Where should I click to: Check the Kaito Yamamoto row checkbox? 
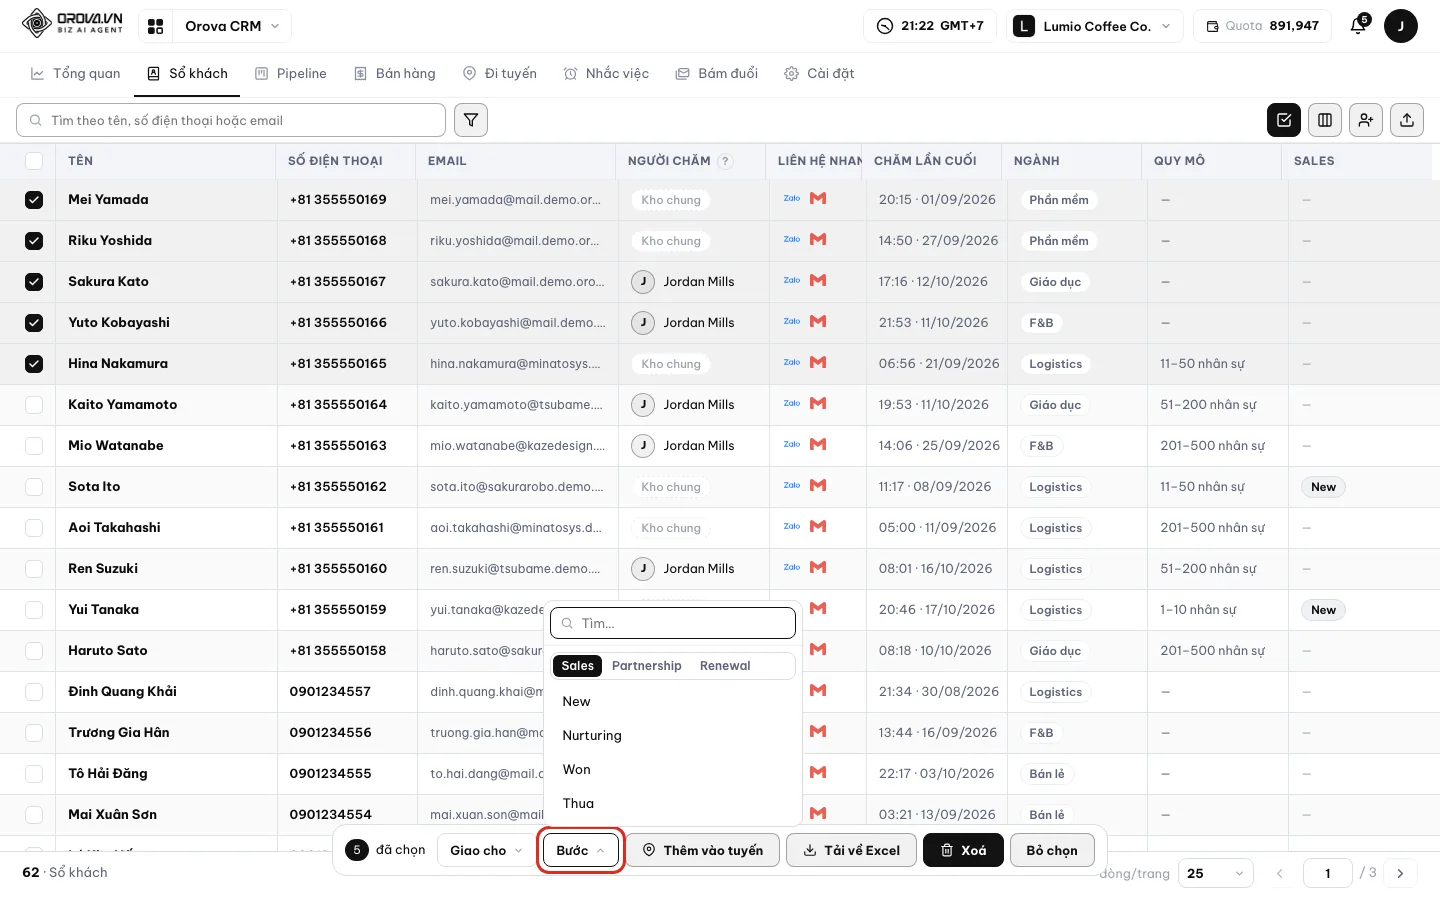pyautogui.click(x=34, y=405)
